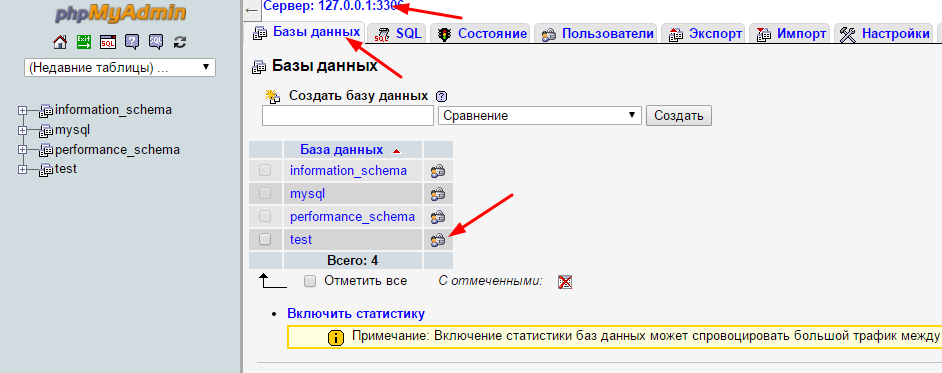Open the Настройки tab

tap(884, 34)
